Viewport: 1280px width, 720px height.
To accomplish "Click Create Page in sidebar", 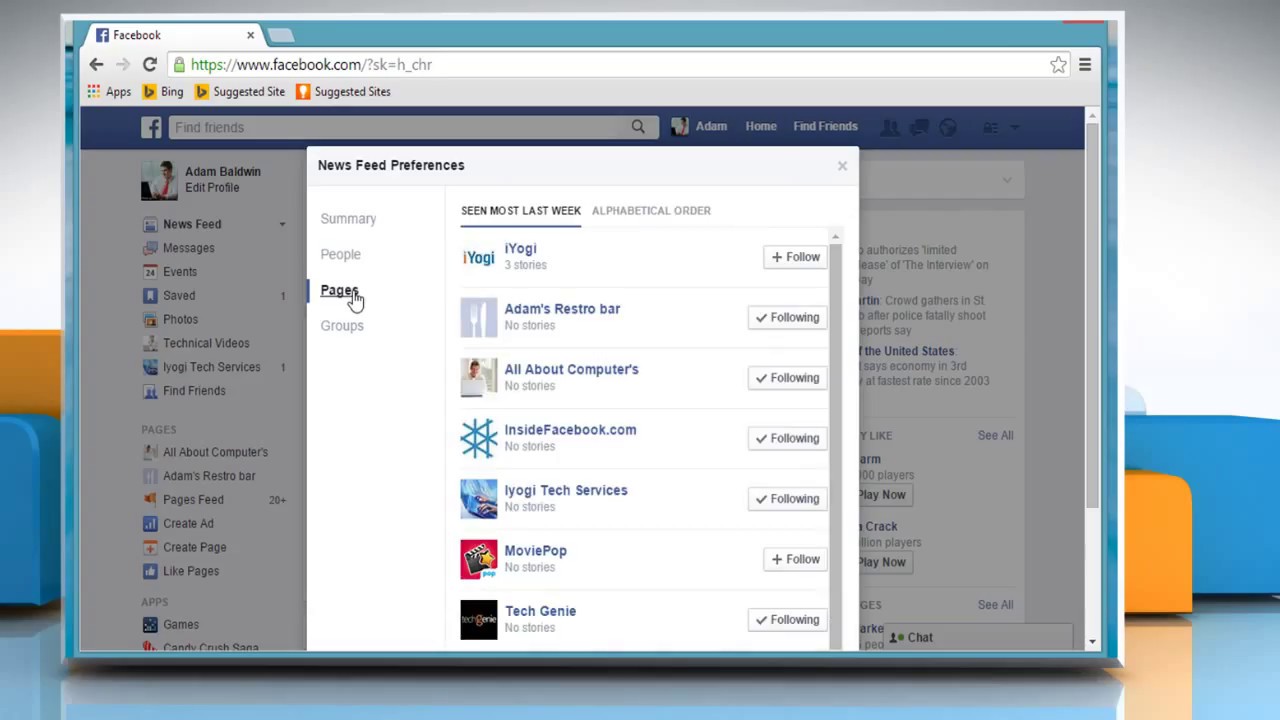I will pyautogui.click(x=194, y=548).
